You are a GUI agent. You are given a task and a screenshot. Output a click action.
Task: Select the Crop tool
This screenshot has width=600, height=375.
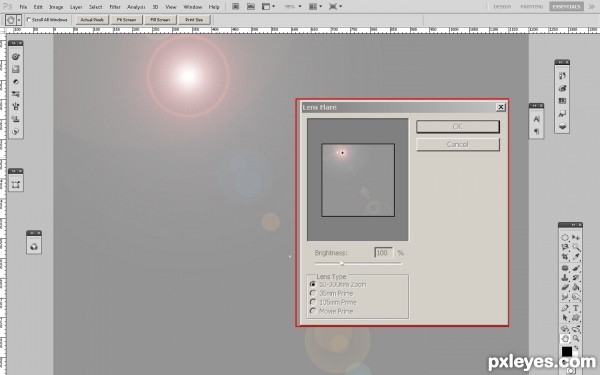click(565, 257)
